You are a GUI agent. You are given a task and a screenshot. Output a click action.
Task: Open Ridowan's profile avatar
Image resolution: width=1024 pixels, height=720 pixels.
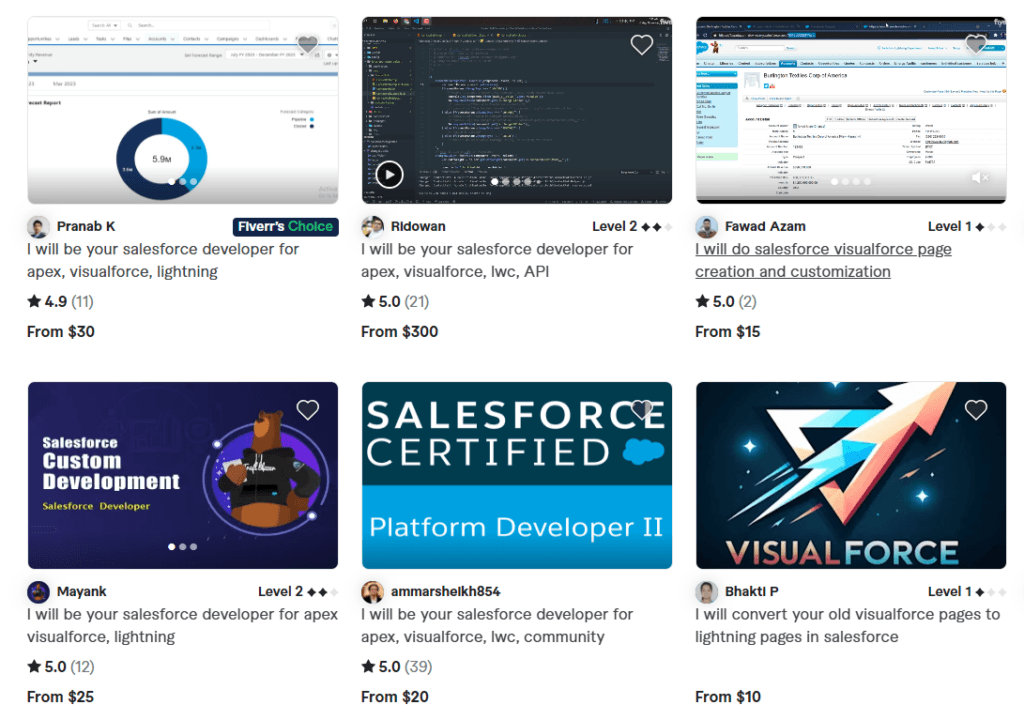pos(373,227)
